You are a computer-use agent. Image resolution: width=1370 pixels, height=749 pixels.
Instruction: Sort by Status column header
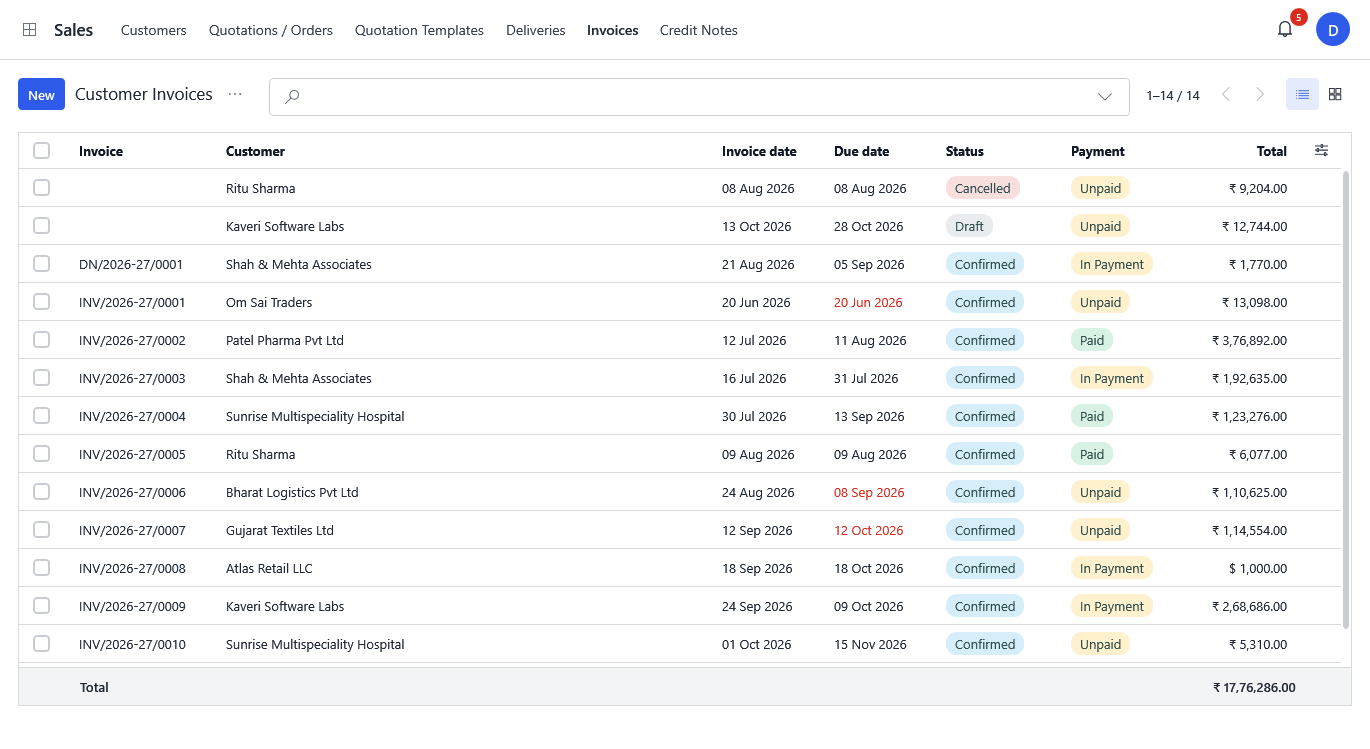click(965, 152)
